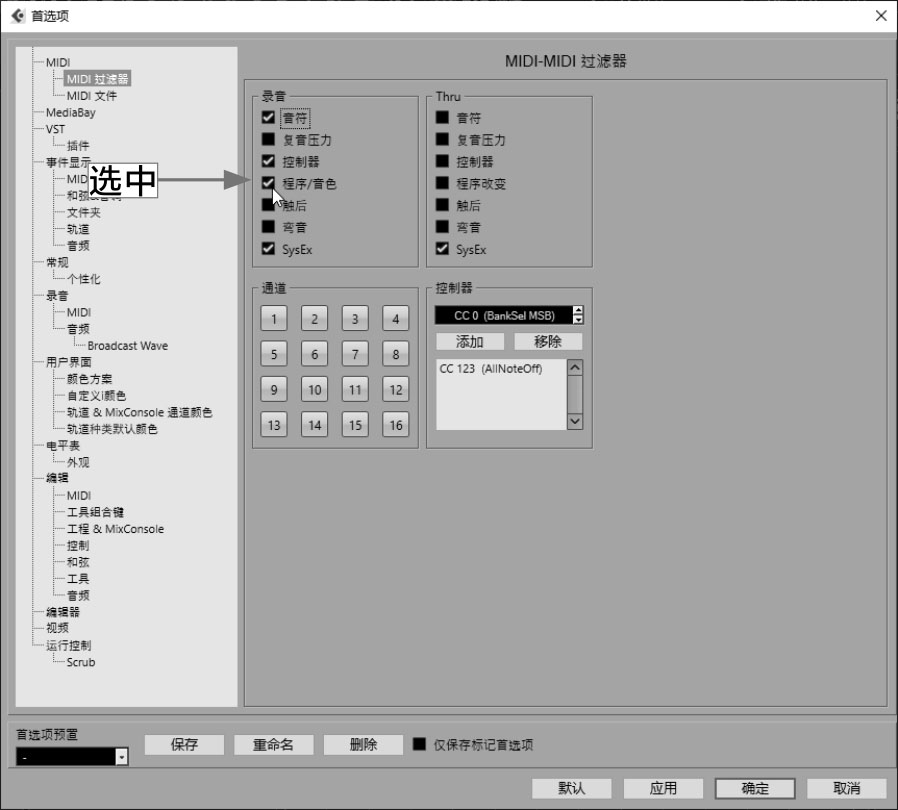The image size is (898, 810).
Task: Click the controller list scroll down arrow
Action: coord(574,421)
